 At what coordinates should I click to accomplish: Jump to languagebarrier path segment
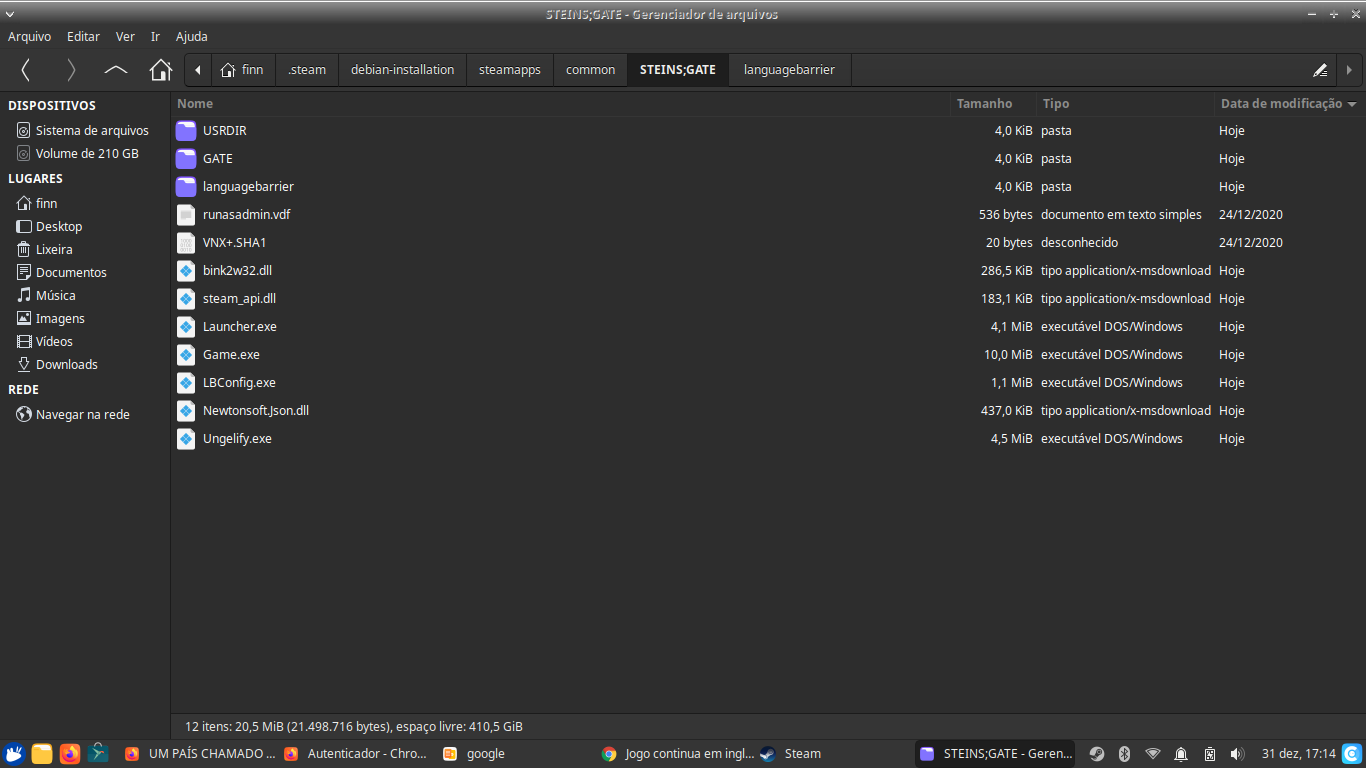[789, 70]
